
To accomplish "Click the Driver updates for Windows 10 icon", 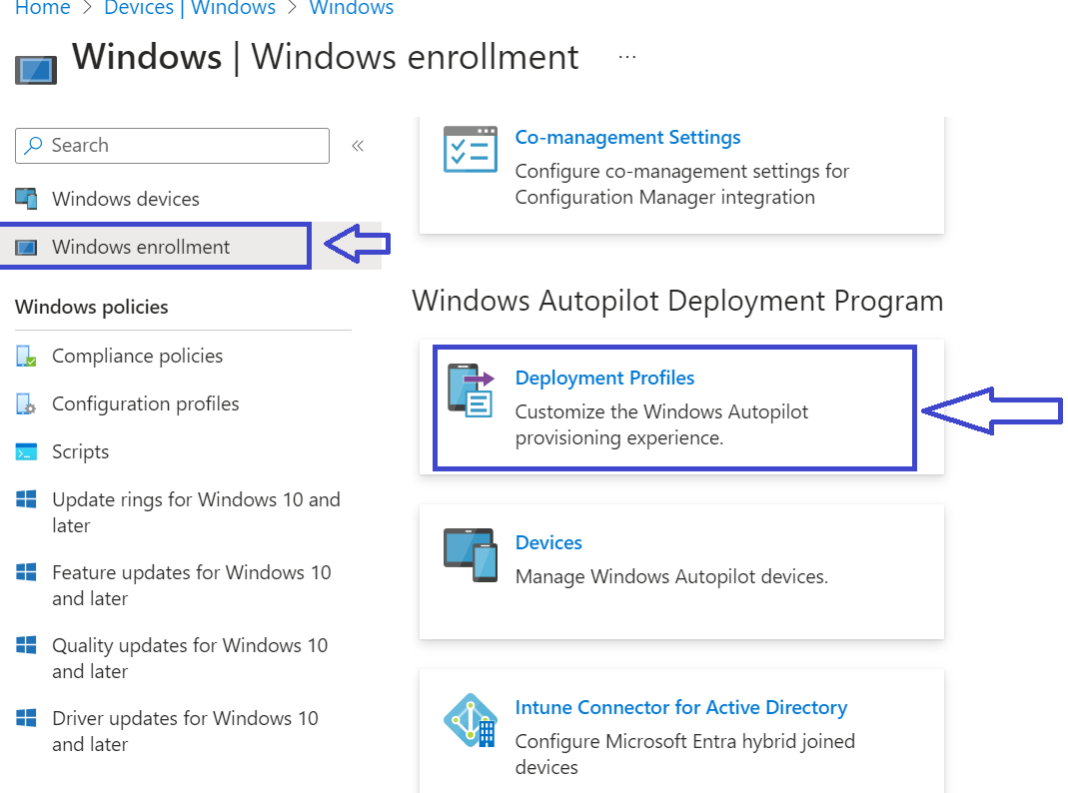I will coord(28,719).
